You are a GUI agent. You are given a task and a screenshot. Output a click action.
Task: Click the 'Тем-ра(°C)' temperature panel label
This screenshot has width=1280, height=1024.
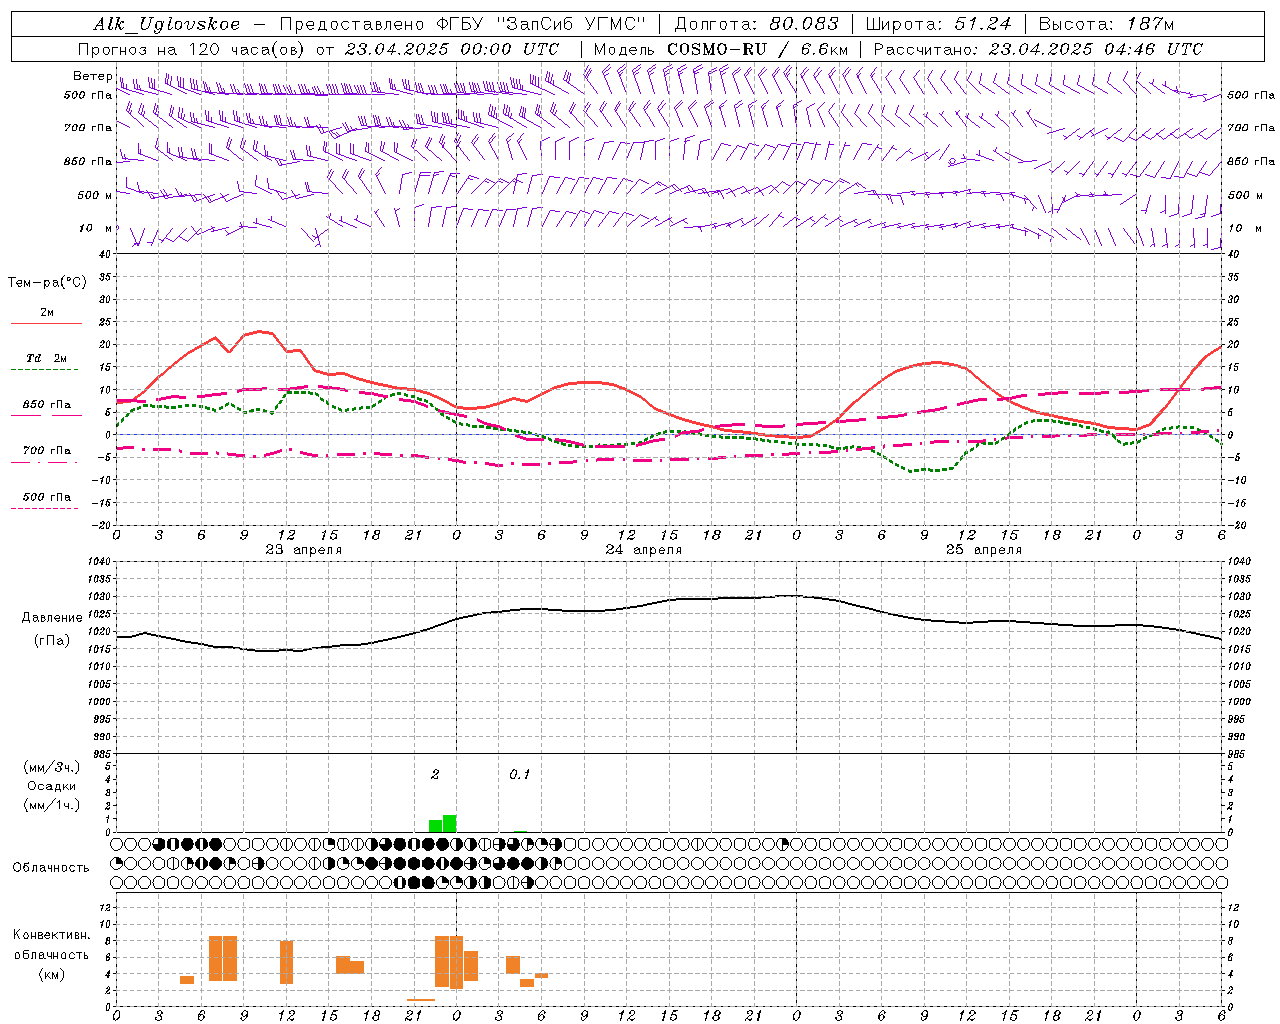click(x=47, y=283)
